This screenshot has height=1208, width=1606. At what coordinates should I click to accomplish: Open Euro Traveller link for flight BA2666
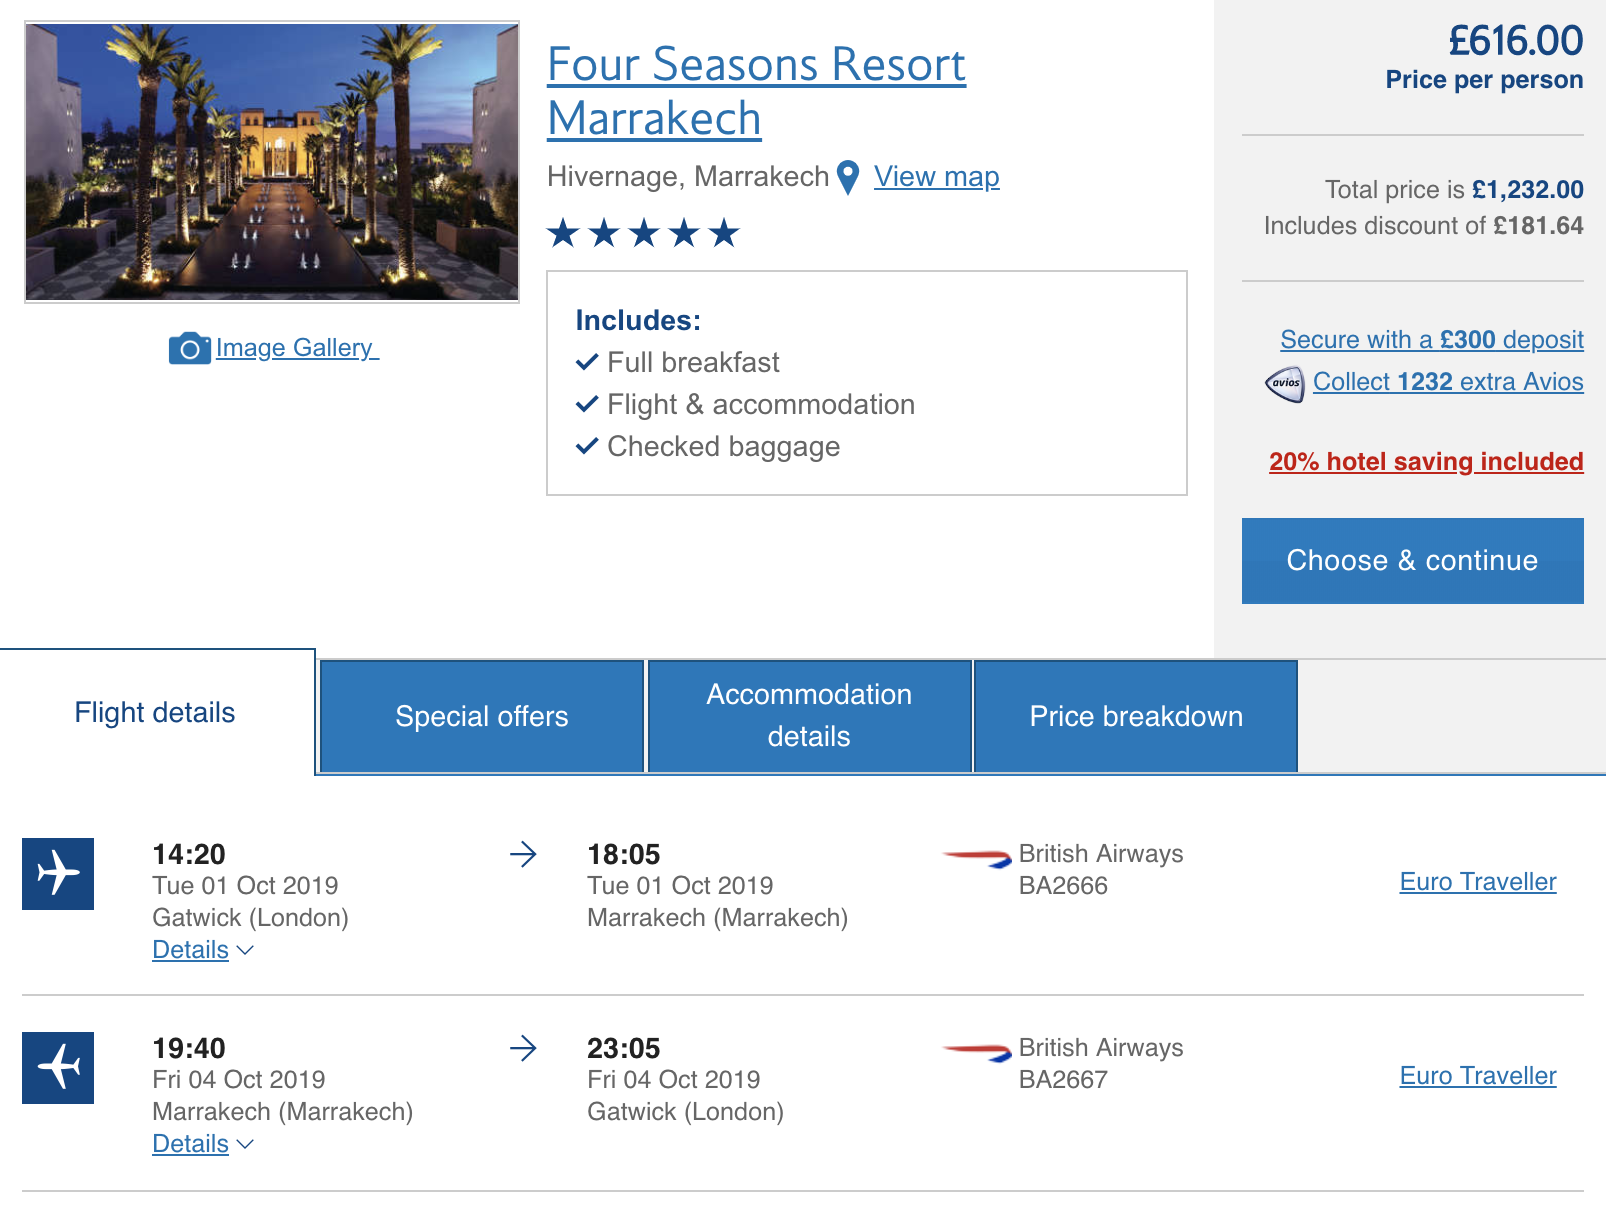(x=1477, y=882)
